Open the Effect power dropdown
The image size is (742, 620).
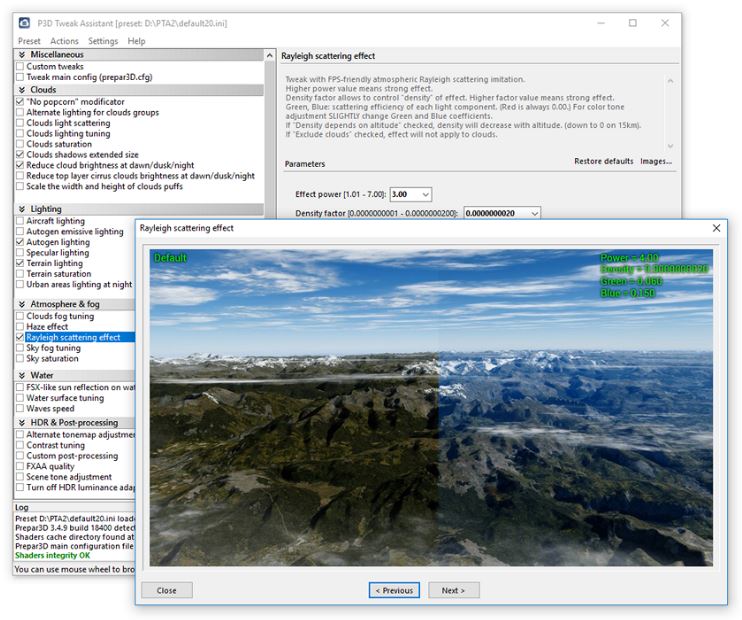425,195
